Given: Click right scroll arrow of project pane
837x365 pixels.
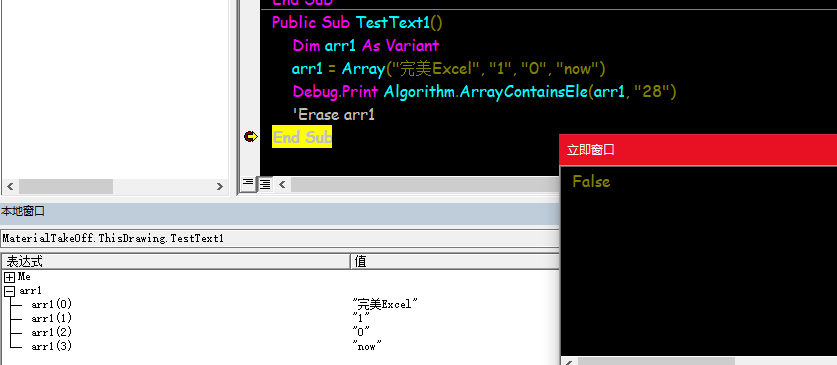Looking at the screenshot, I should click(220, 186).
